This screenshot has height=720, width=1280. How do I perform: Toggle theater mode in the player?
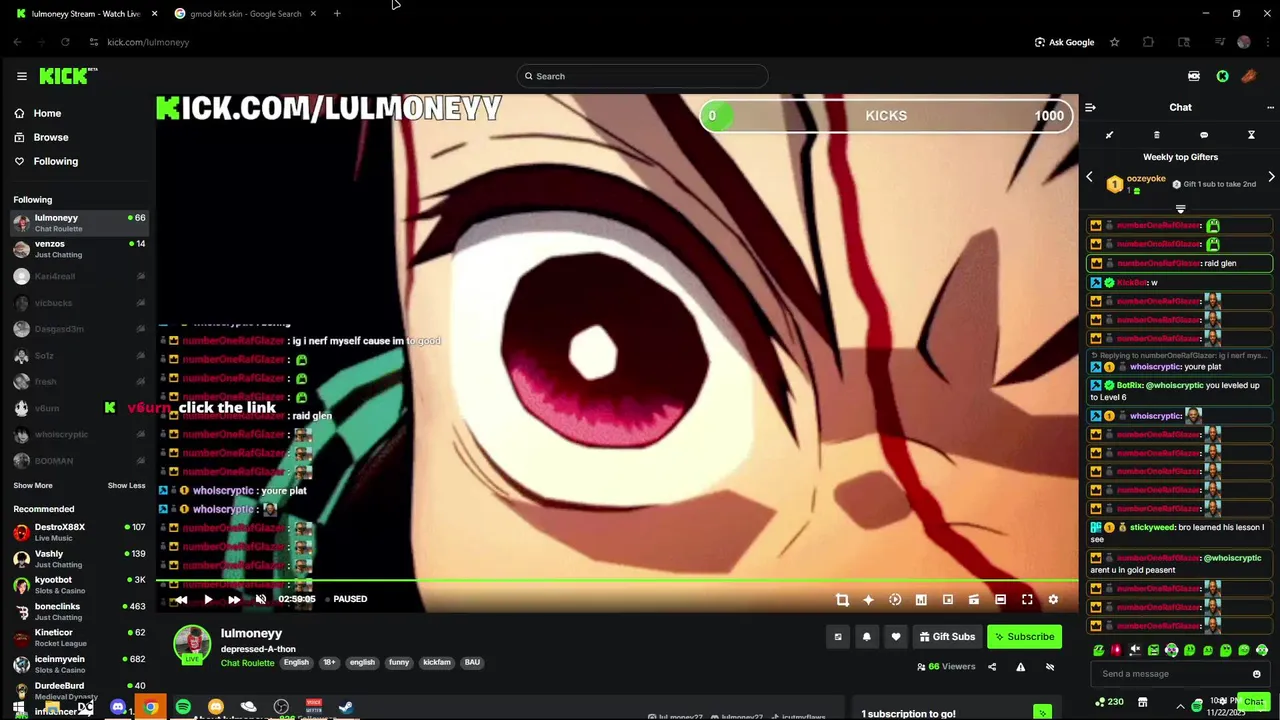click(x=1000, y=600)
